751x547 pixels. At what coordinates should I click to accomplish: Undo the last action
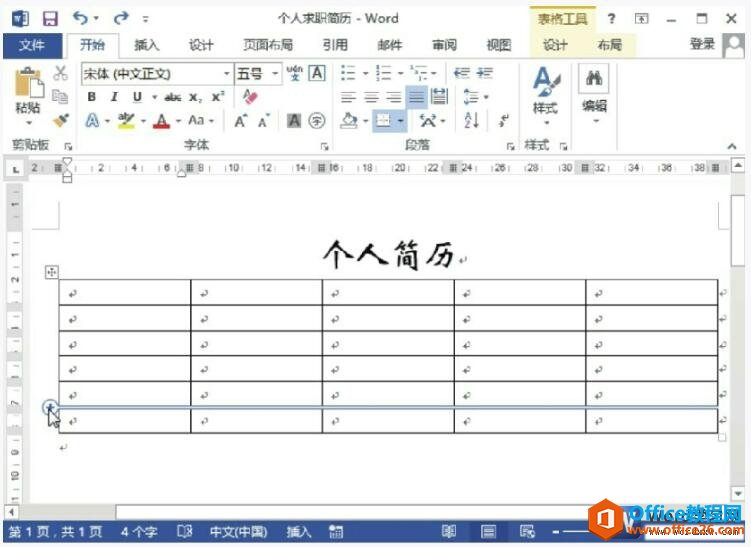click(x=80, y=18)
